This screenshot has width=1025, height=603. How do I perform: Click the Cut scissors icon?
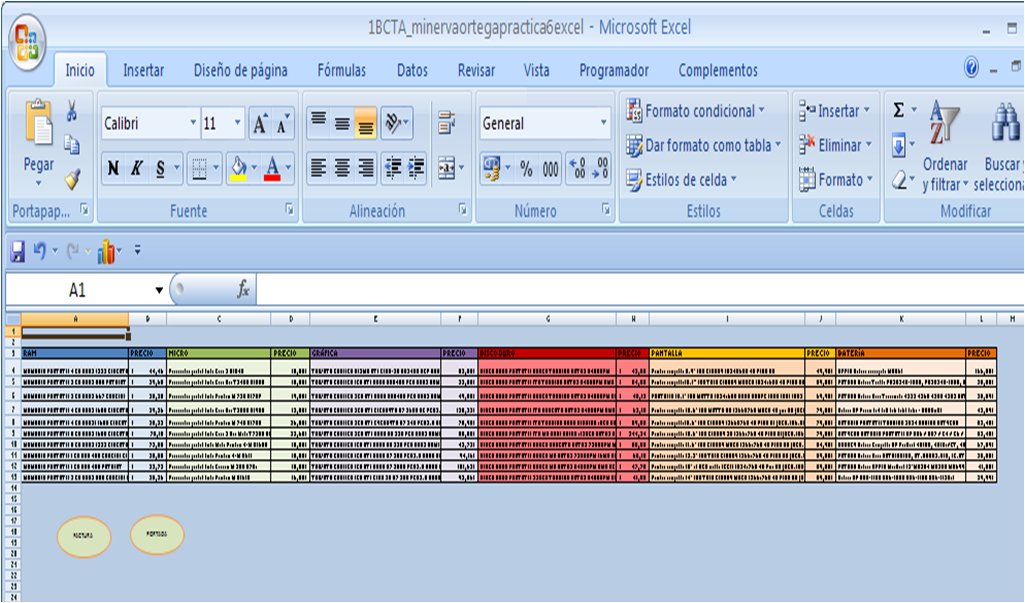[71, 111]
